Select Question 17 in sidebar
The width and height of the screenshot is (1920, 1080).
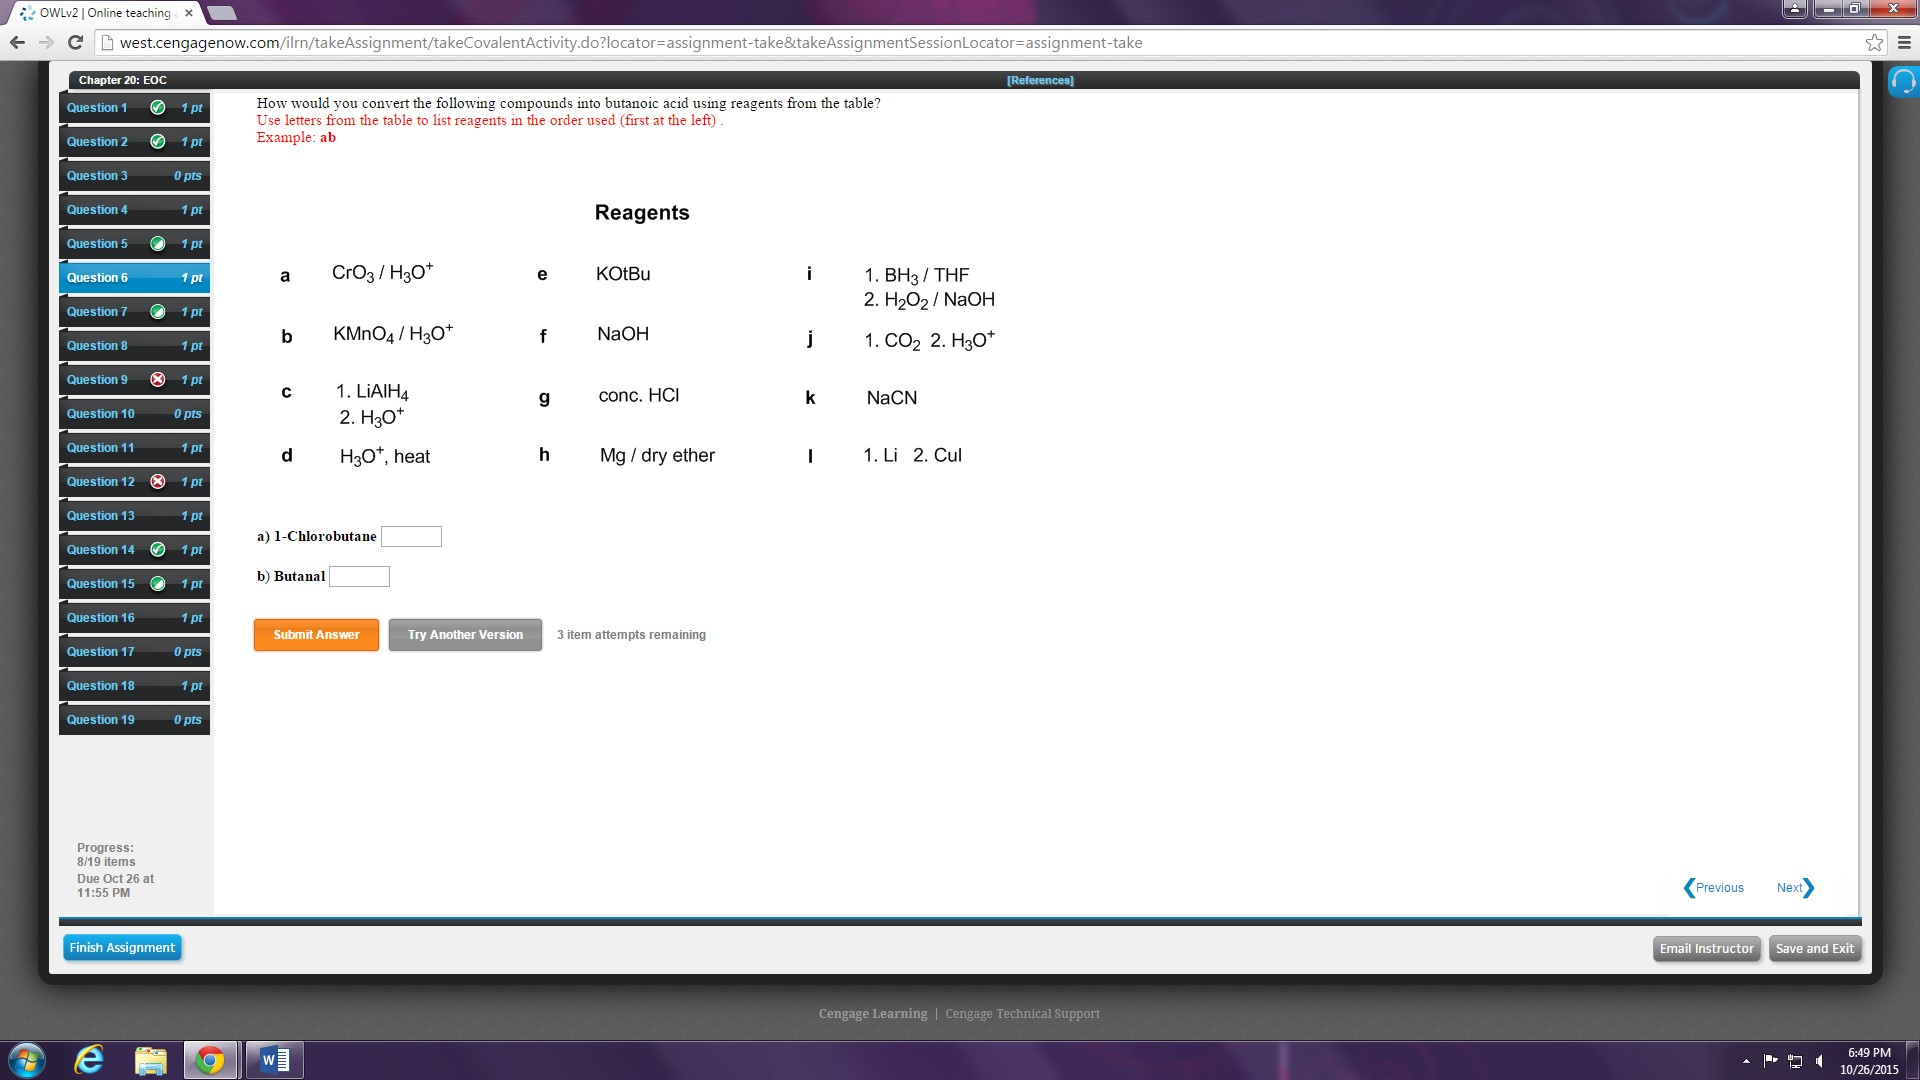tap(132, 650)
